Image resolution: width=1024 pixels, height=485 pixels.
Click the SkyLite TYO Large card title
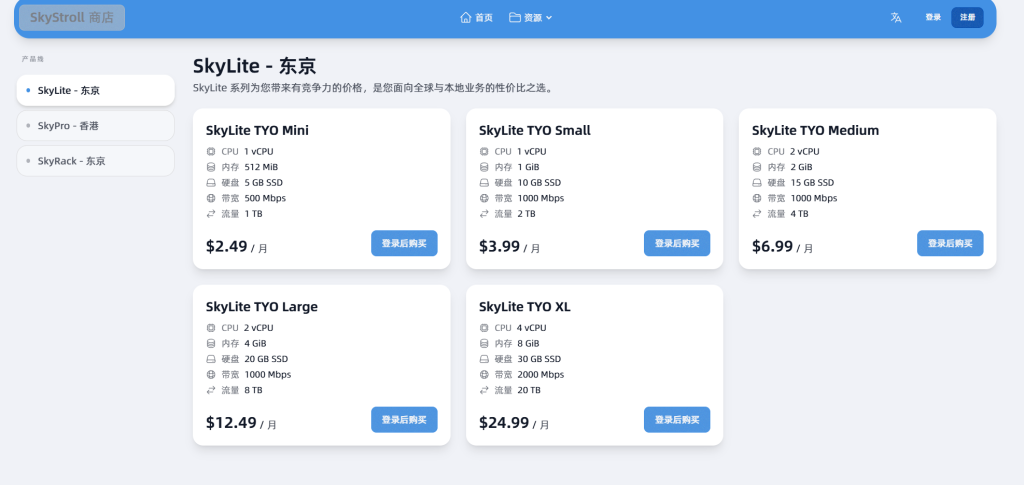pyautogui.click(x=262, y=307)
